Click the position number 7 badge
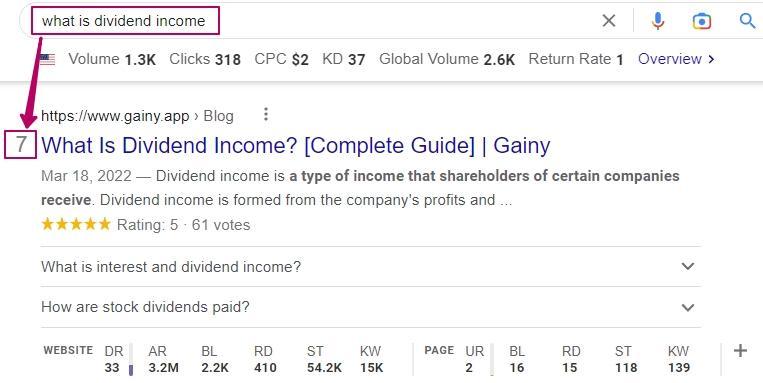The height and width of the screenshot is (383, 763). tap(20, 145)
